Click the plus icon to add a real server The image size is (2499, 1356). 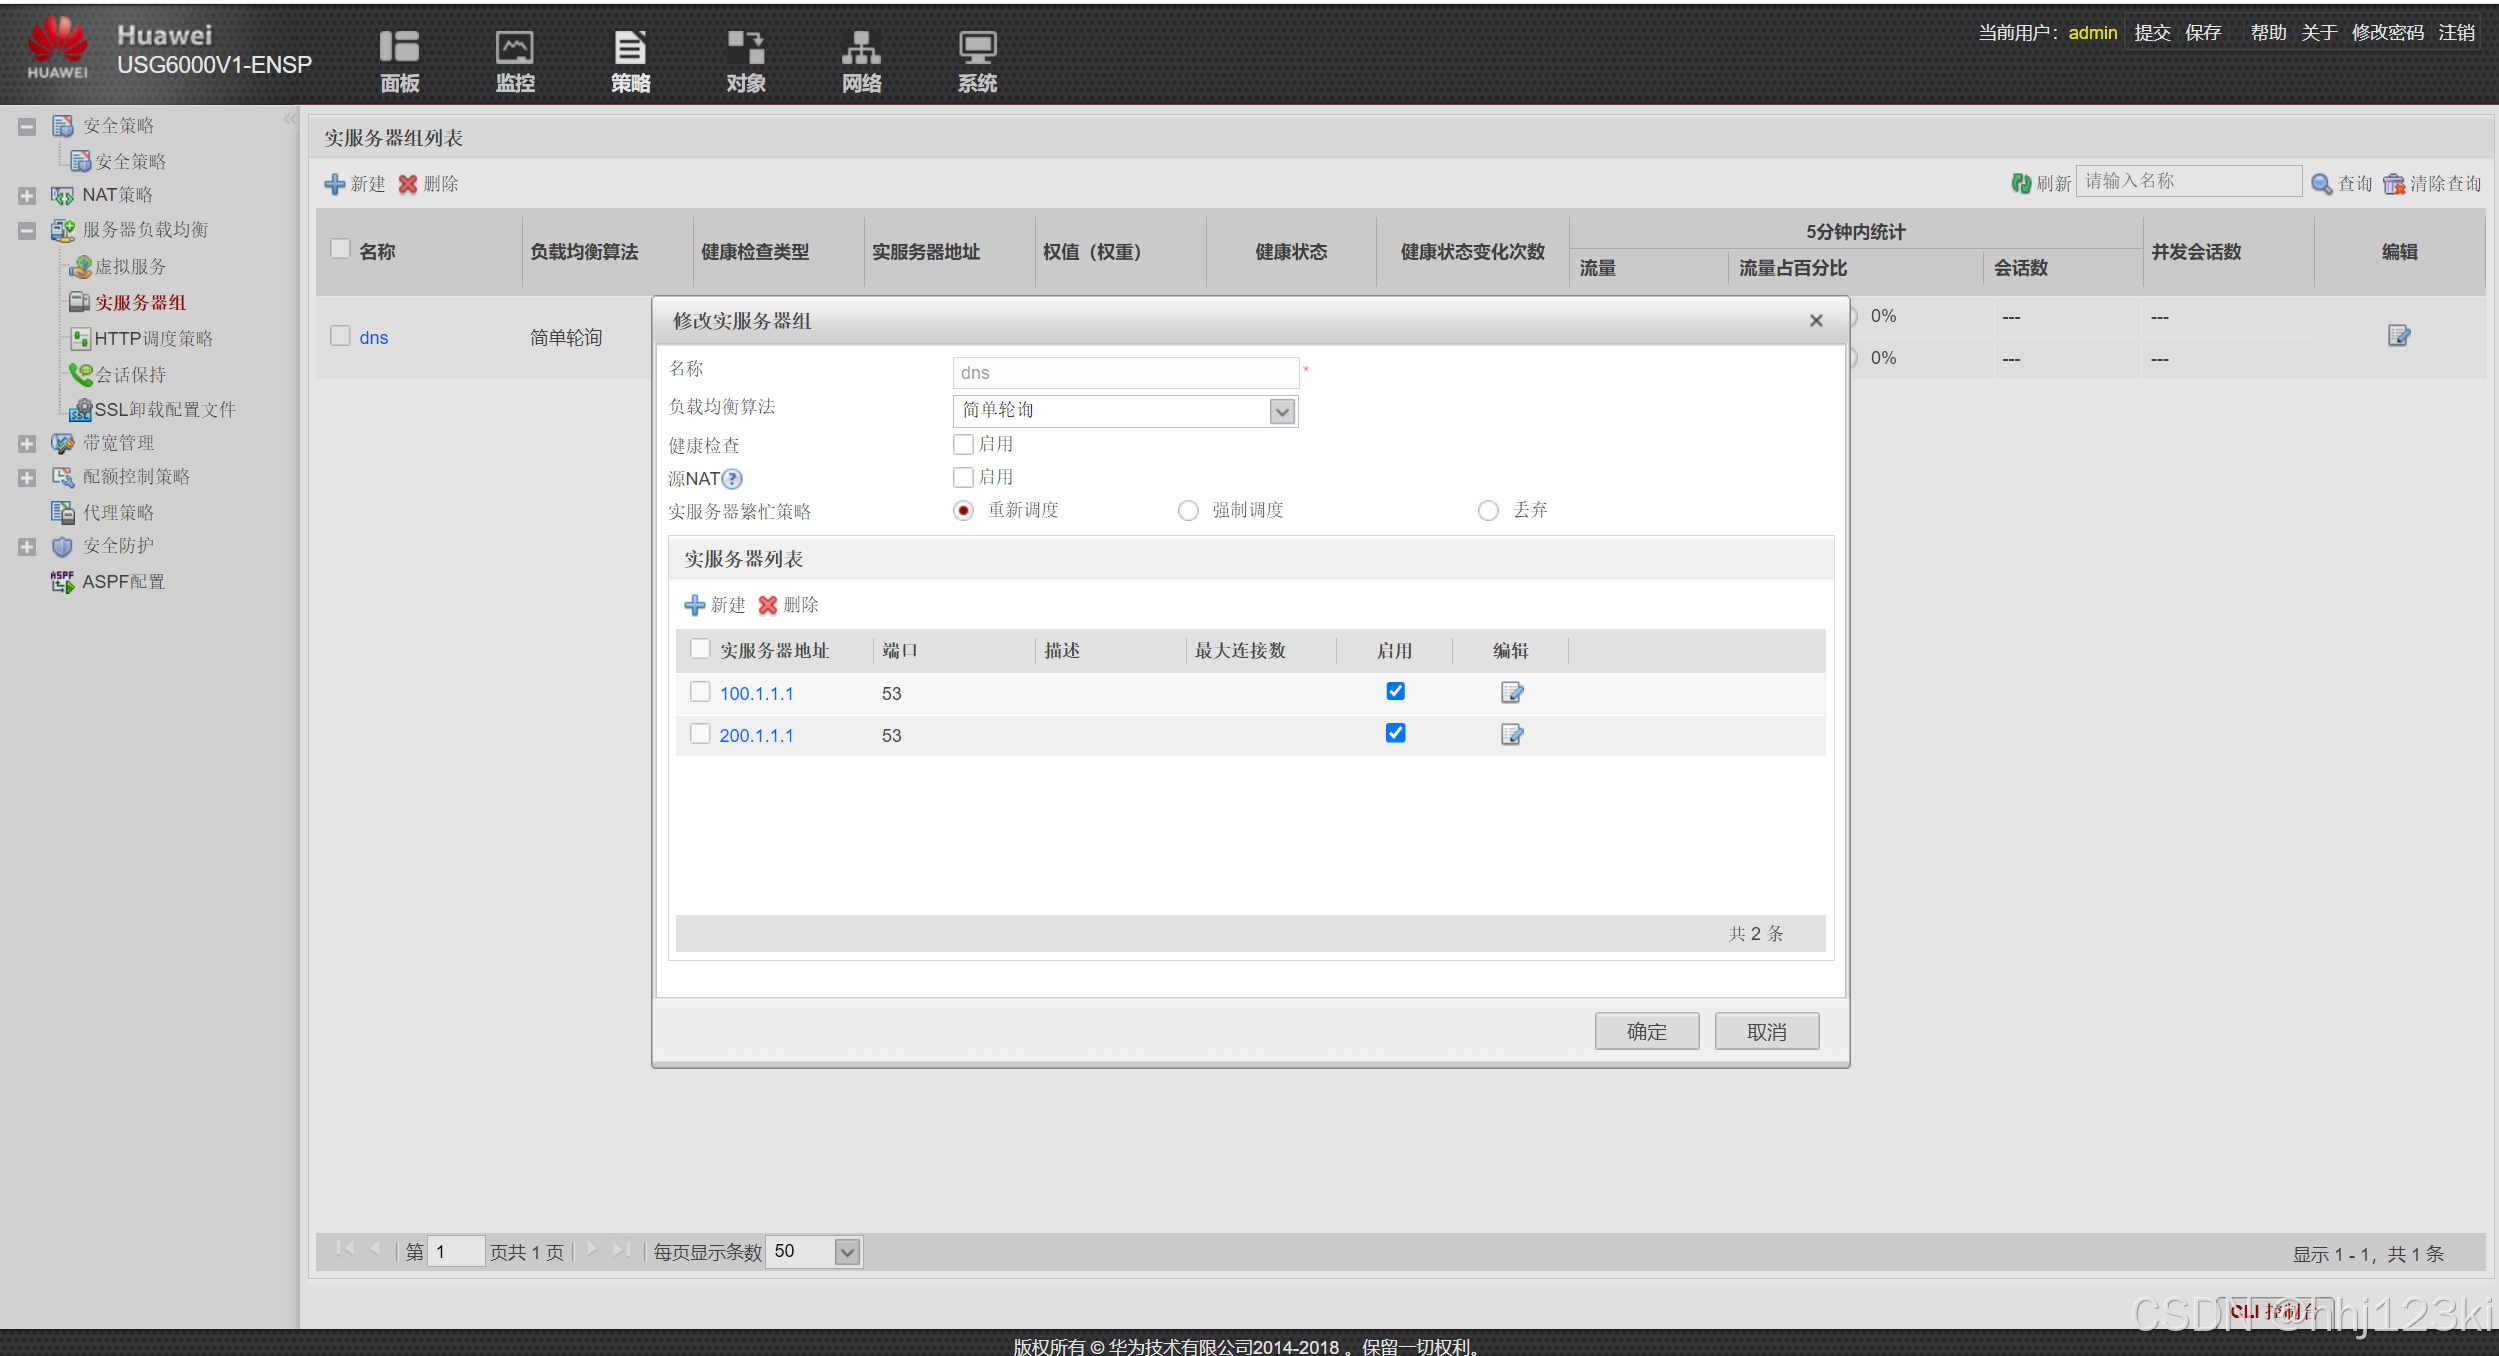(694, 605)
